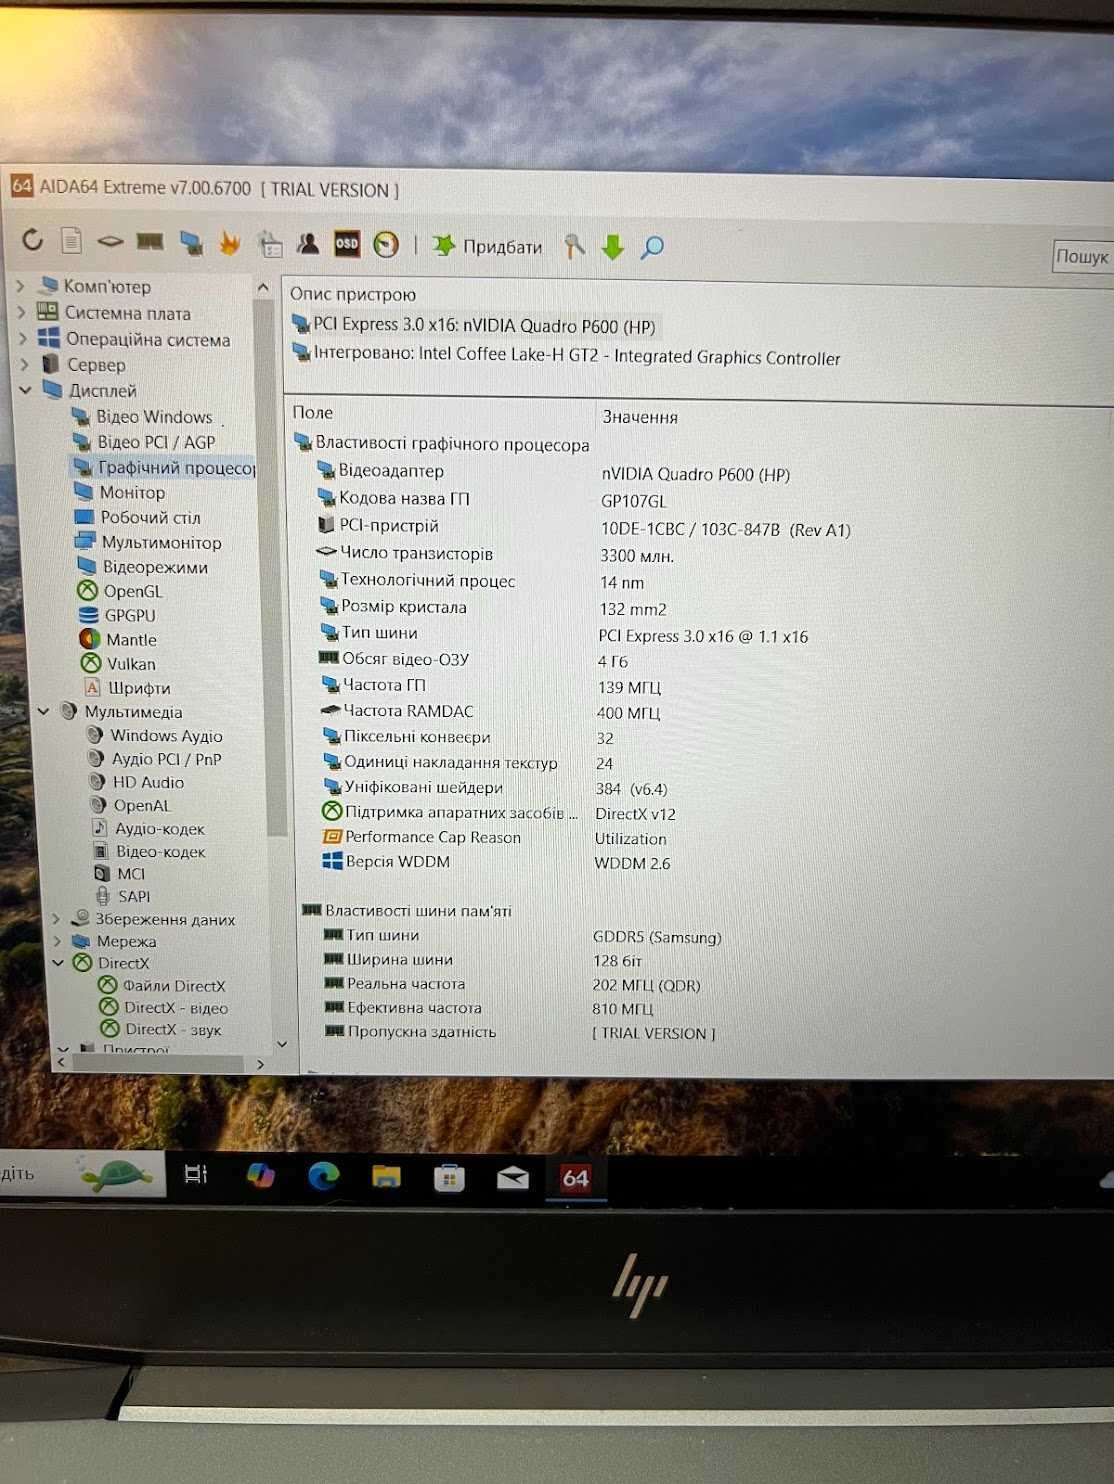Open the tools preferences toolbar icon

tap(574, 246)
